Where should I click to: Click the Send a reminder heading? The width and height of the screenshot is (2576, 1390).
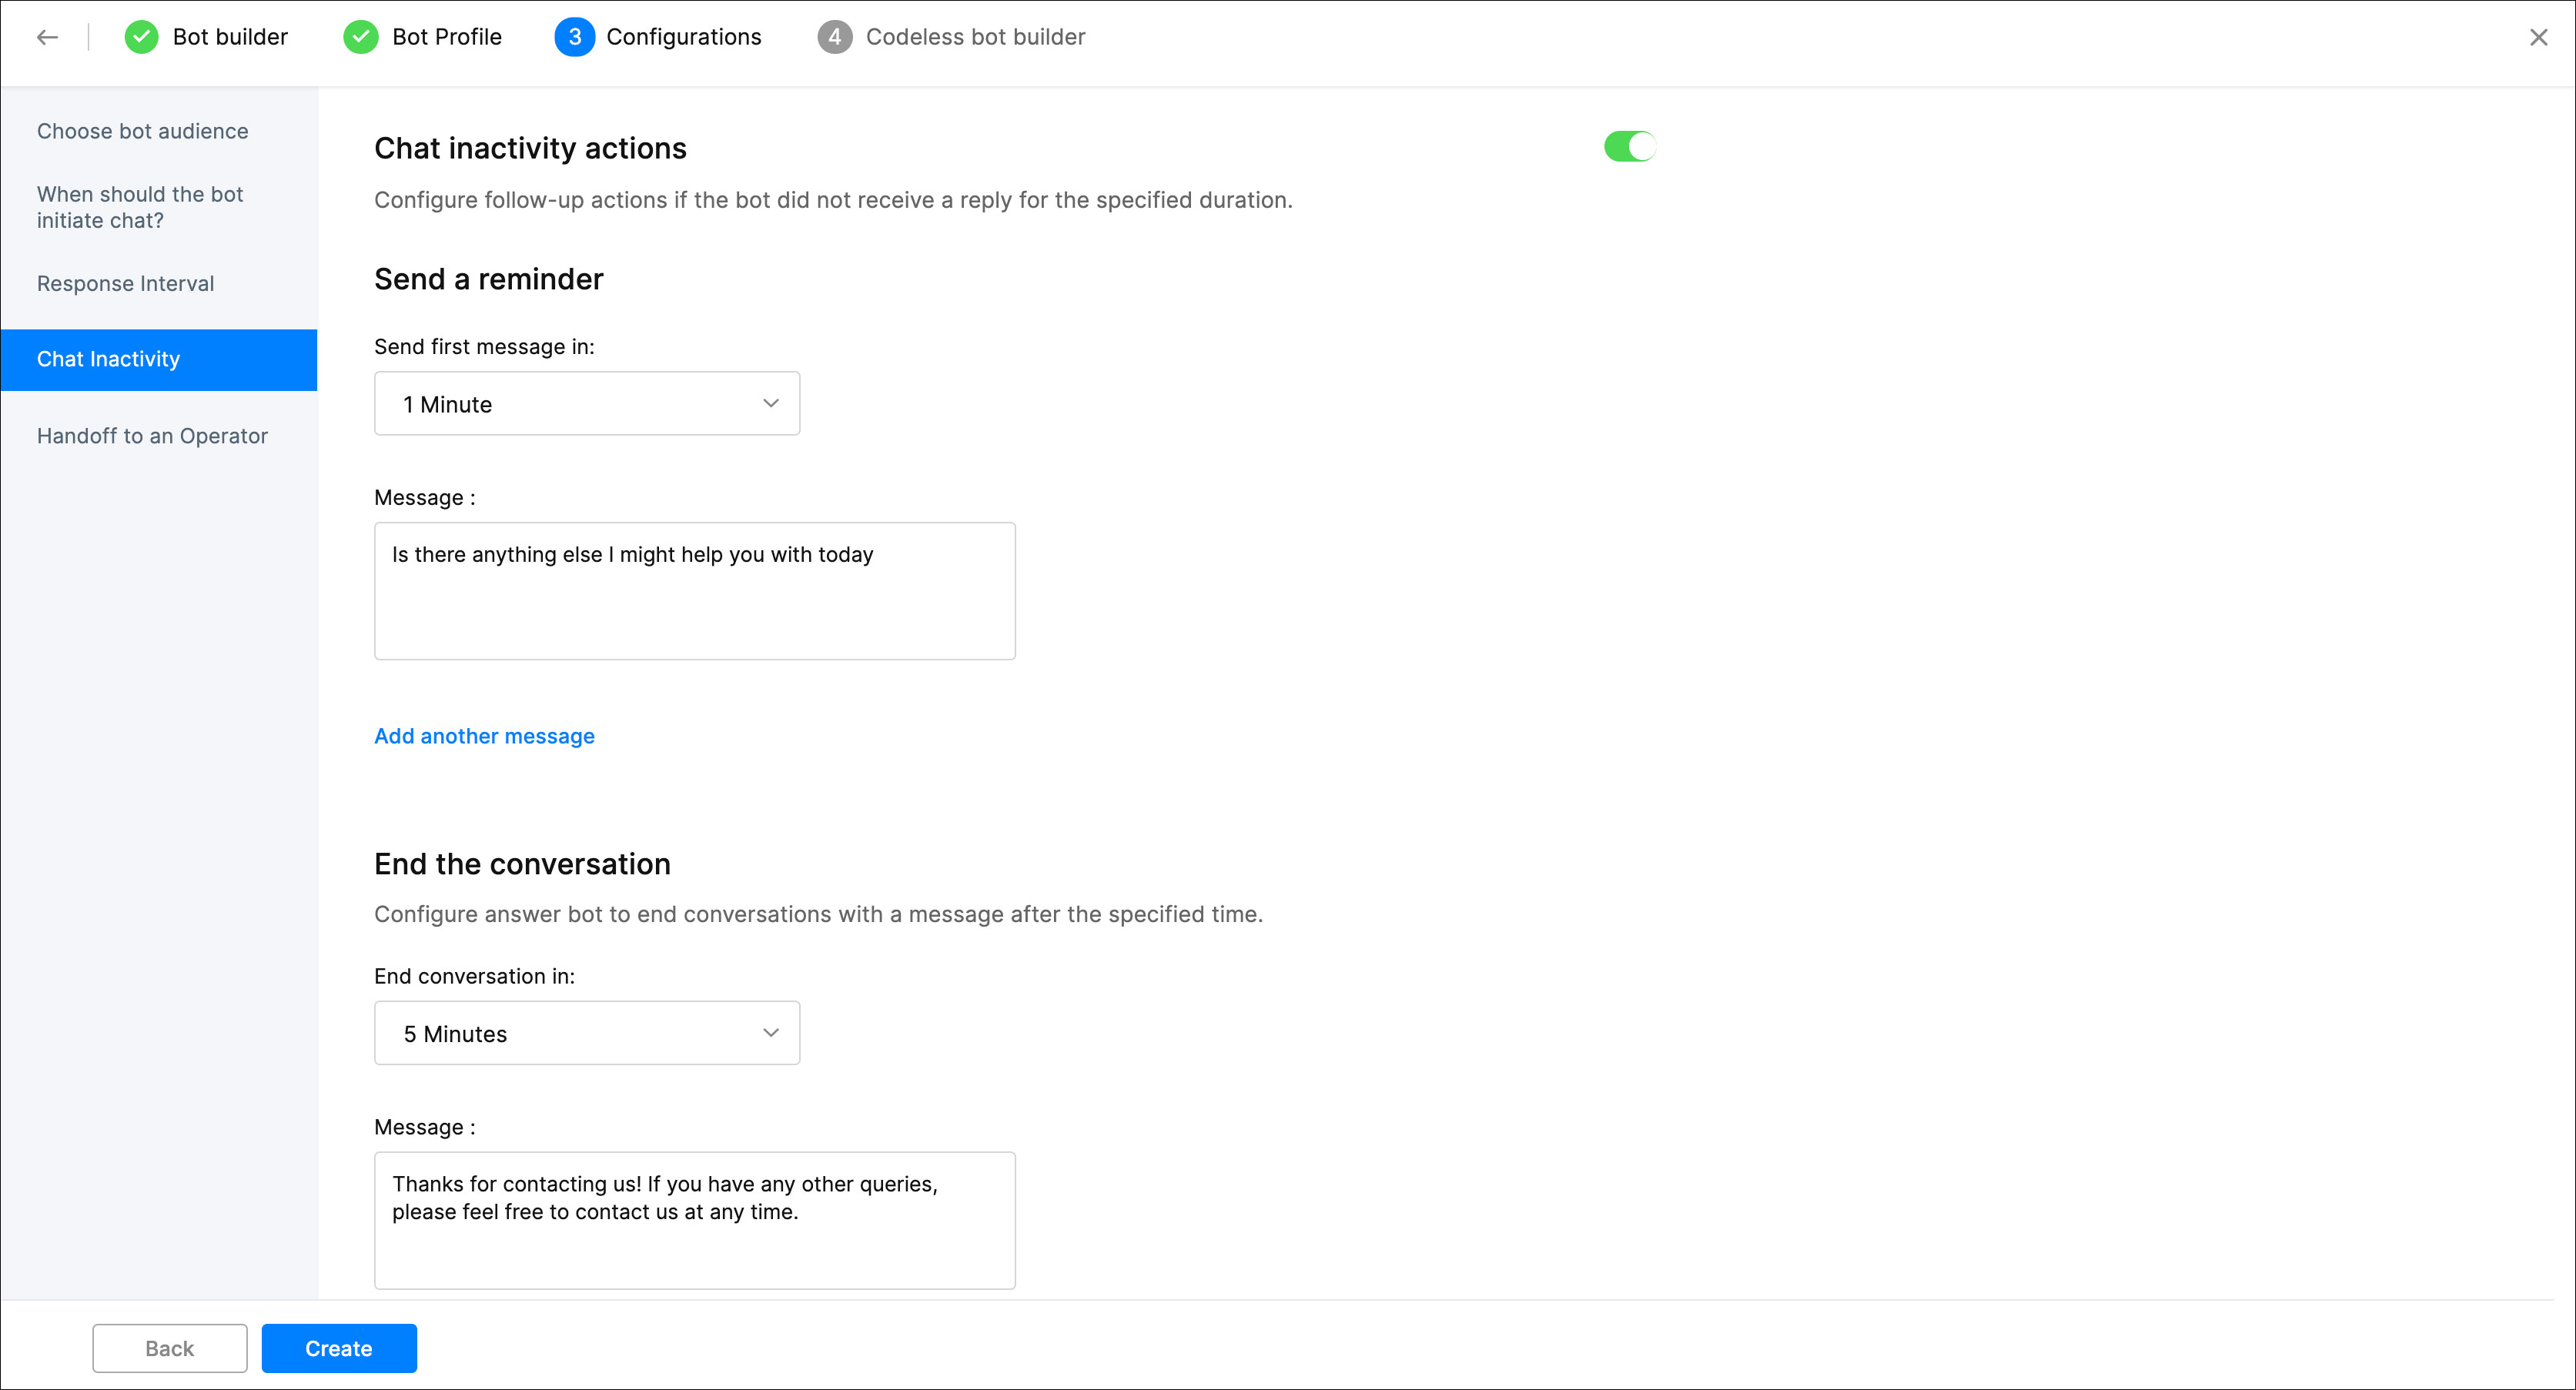tap(489, 279)
